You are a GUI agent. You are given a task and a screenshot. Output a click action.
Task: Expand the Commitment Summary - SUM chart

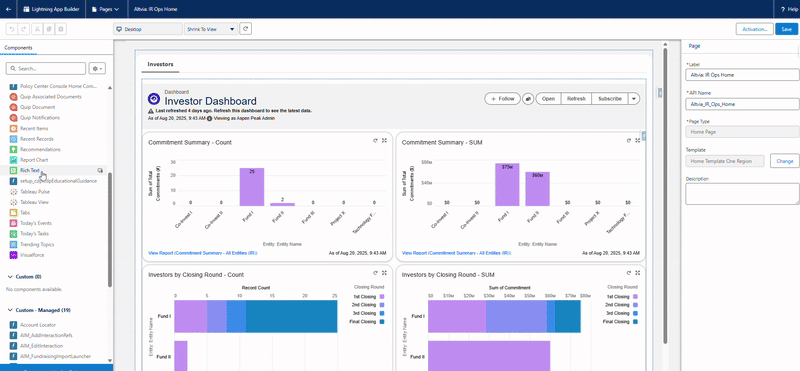coord(638,140)
